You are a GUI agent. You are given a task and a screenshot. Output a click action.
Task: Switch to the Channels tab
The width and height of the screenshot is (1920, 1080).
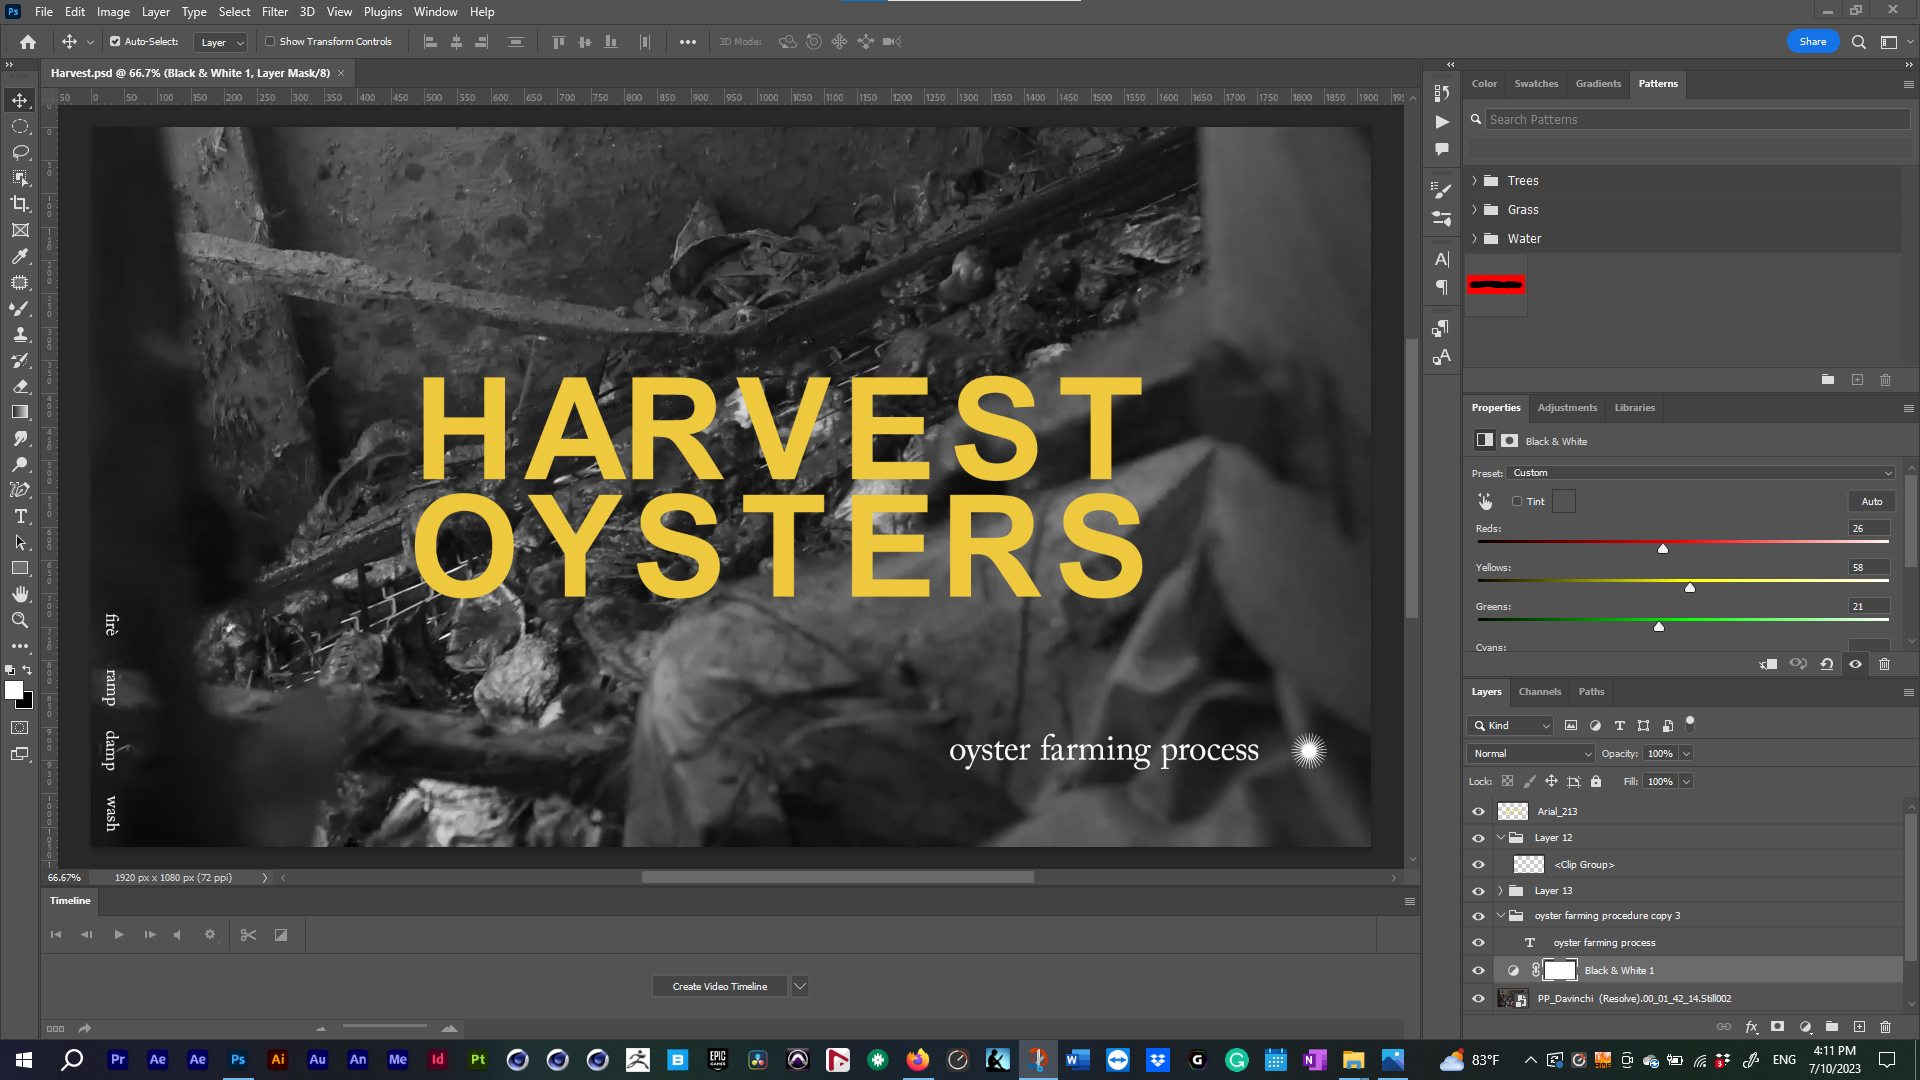click(x=1540, y=691)
